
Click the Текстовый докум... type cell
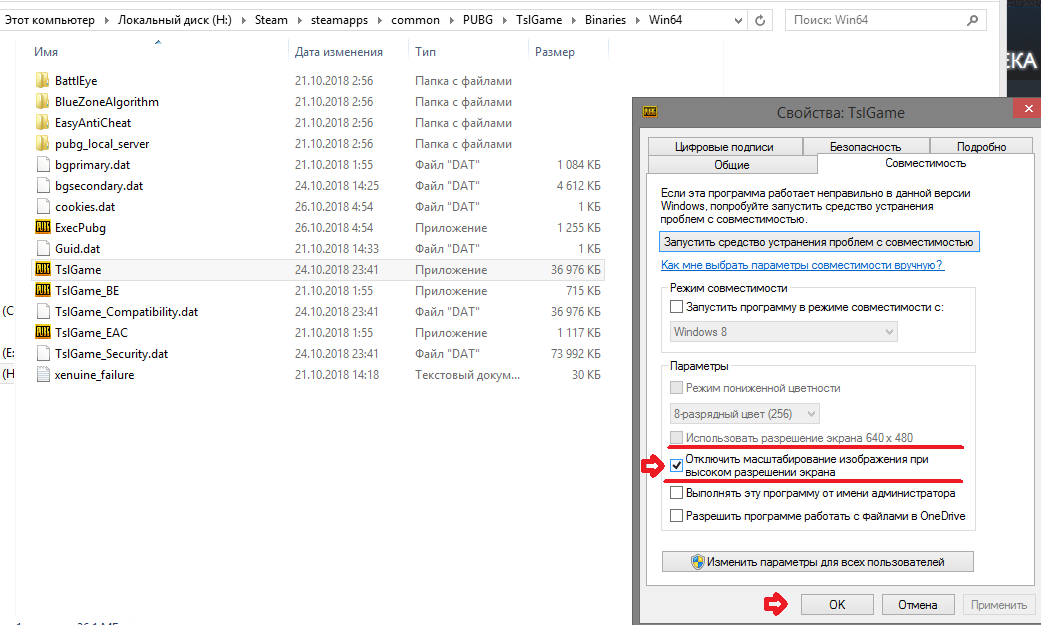coord(467,375)
